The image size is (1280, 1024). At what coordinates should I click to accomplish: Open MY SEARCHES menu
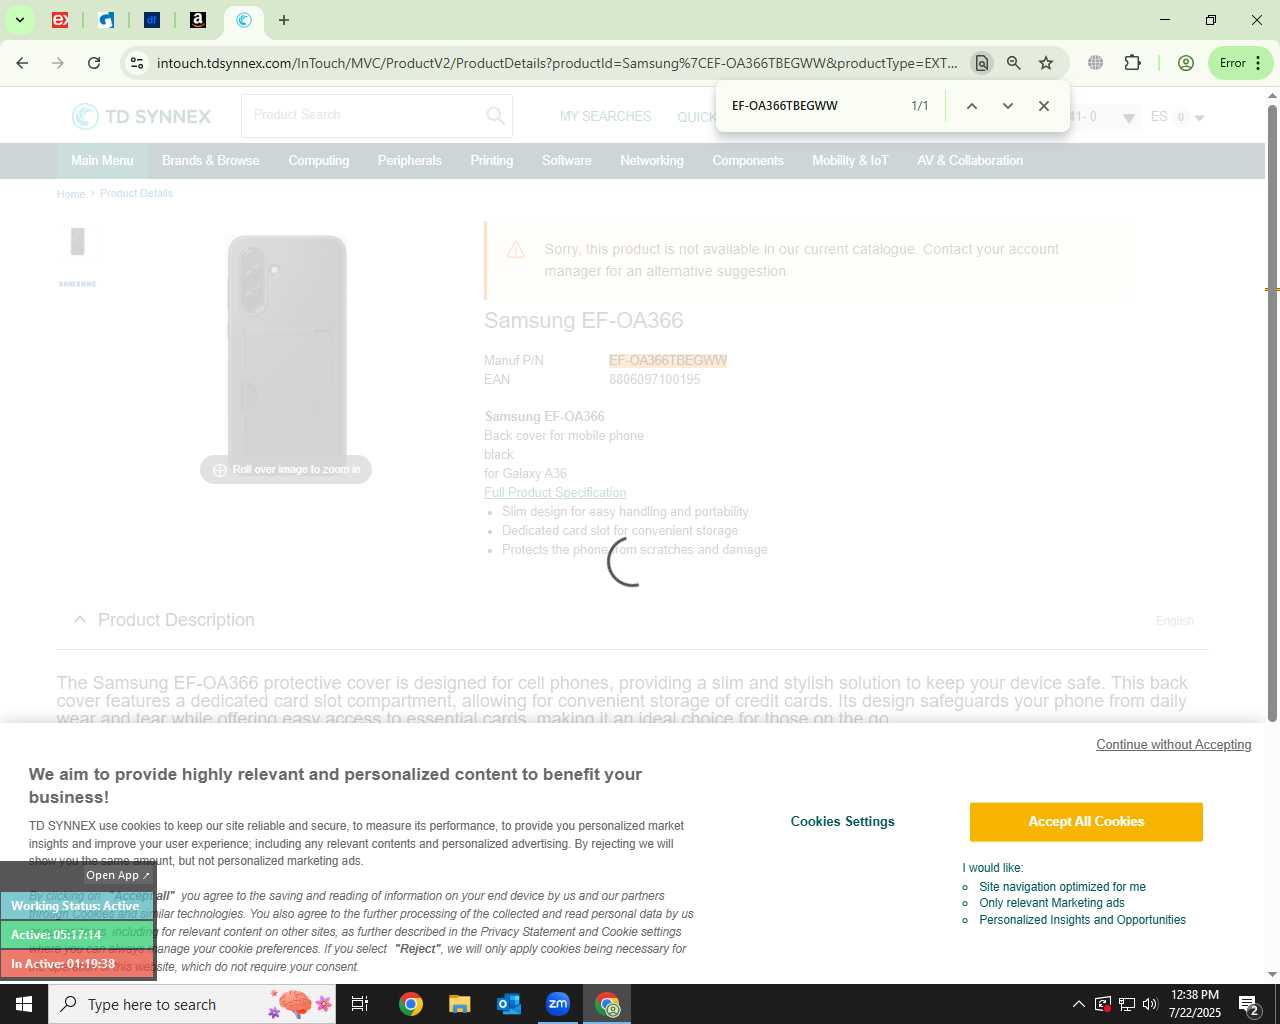pos(605,117)
